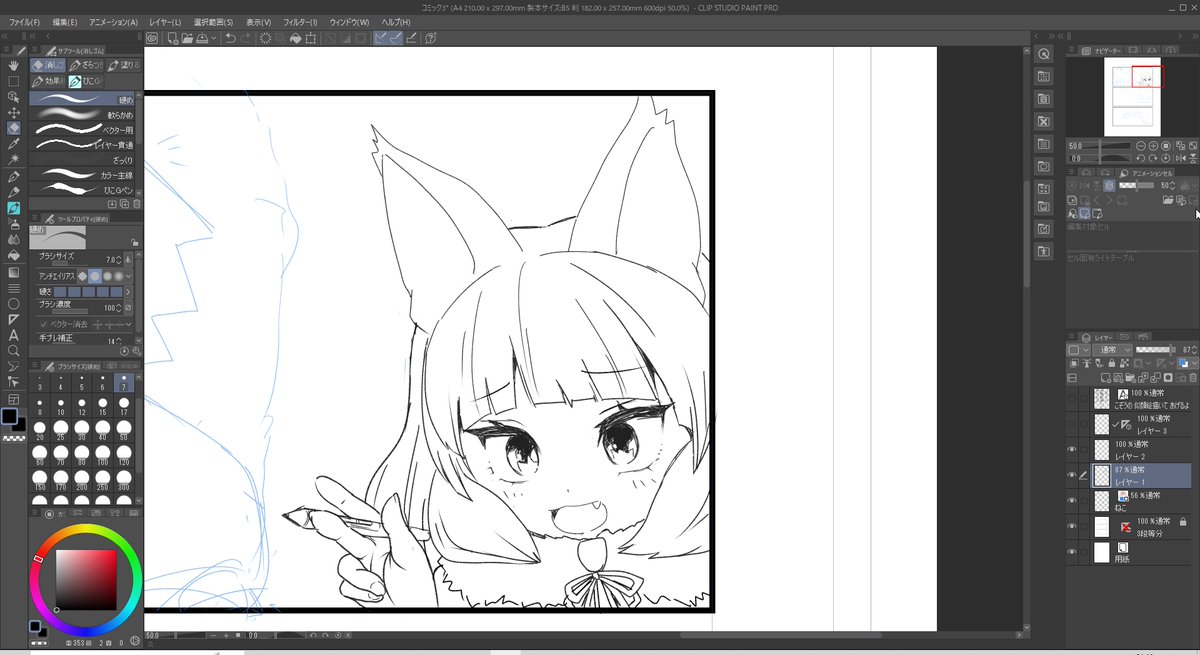The width and height of the screenshot is (1200, 655).
Task: Choose the カラー主線 sub tool
Action: 82,174
